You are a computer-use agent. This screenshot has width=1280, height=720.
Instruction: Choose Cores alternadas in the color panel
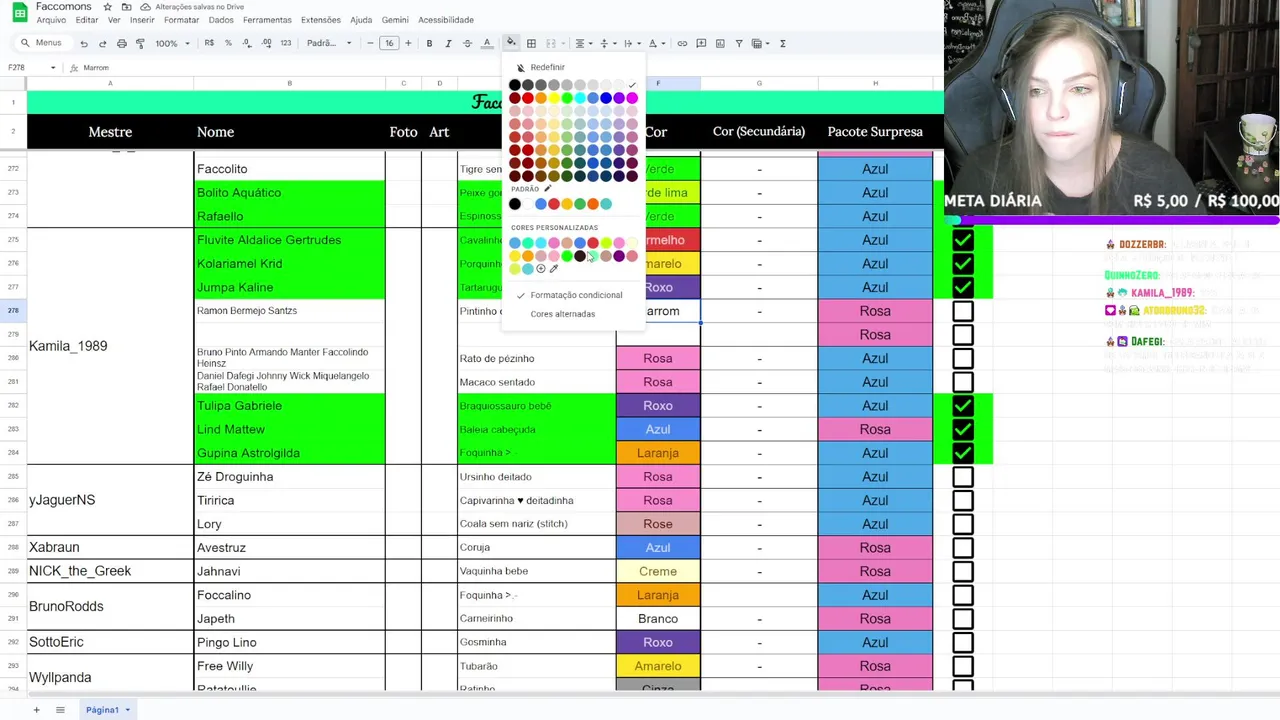tap(563, 314)
